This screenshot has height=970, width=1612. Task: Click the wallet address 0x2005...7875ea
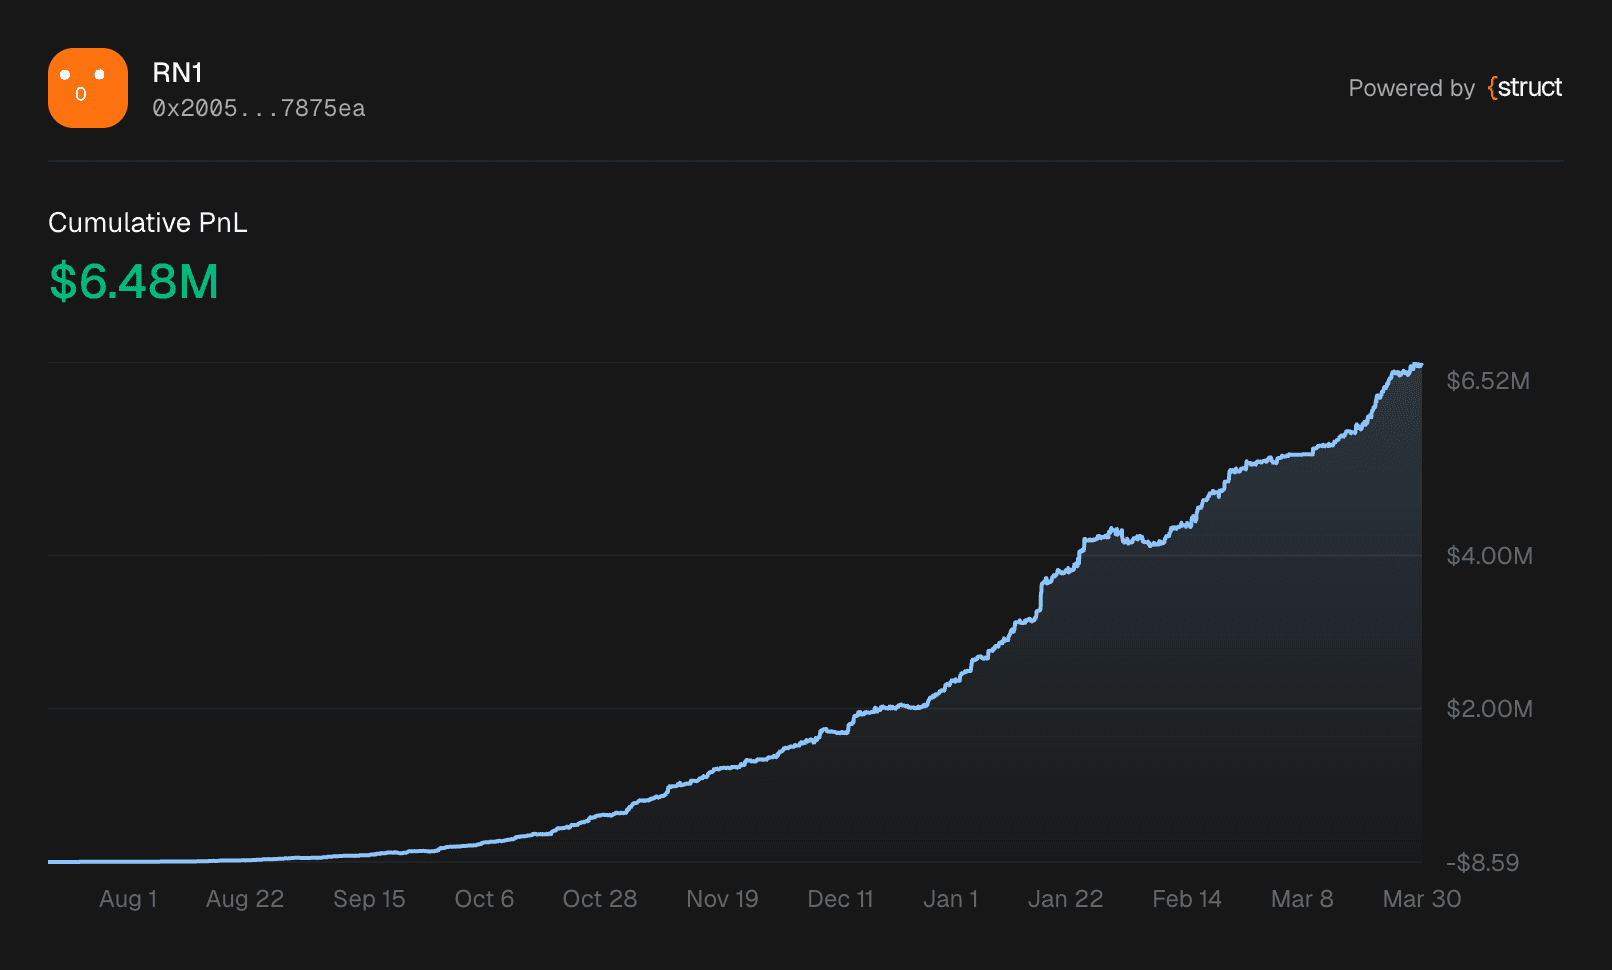click(258, 108)
